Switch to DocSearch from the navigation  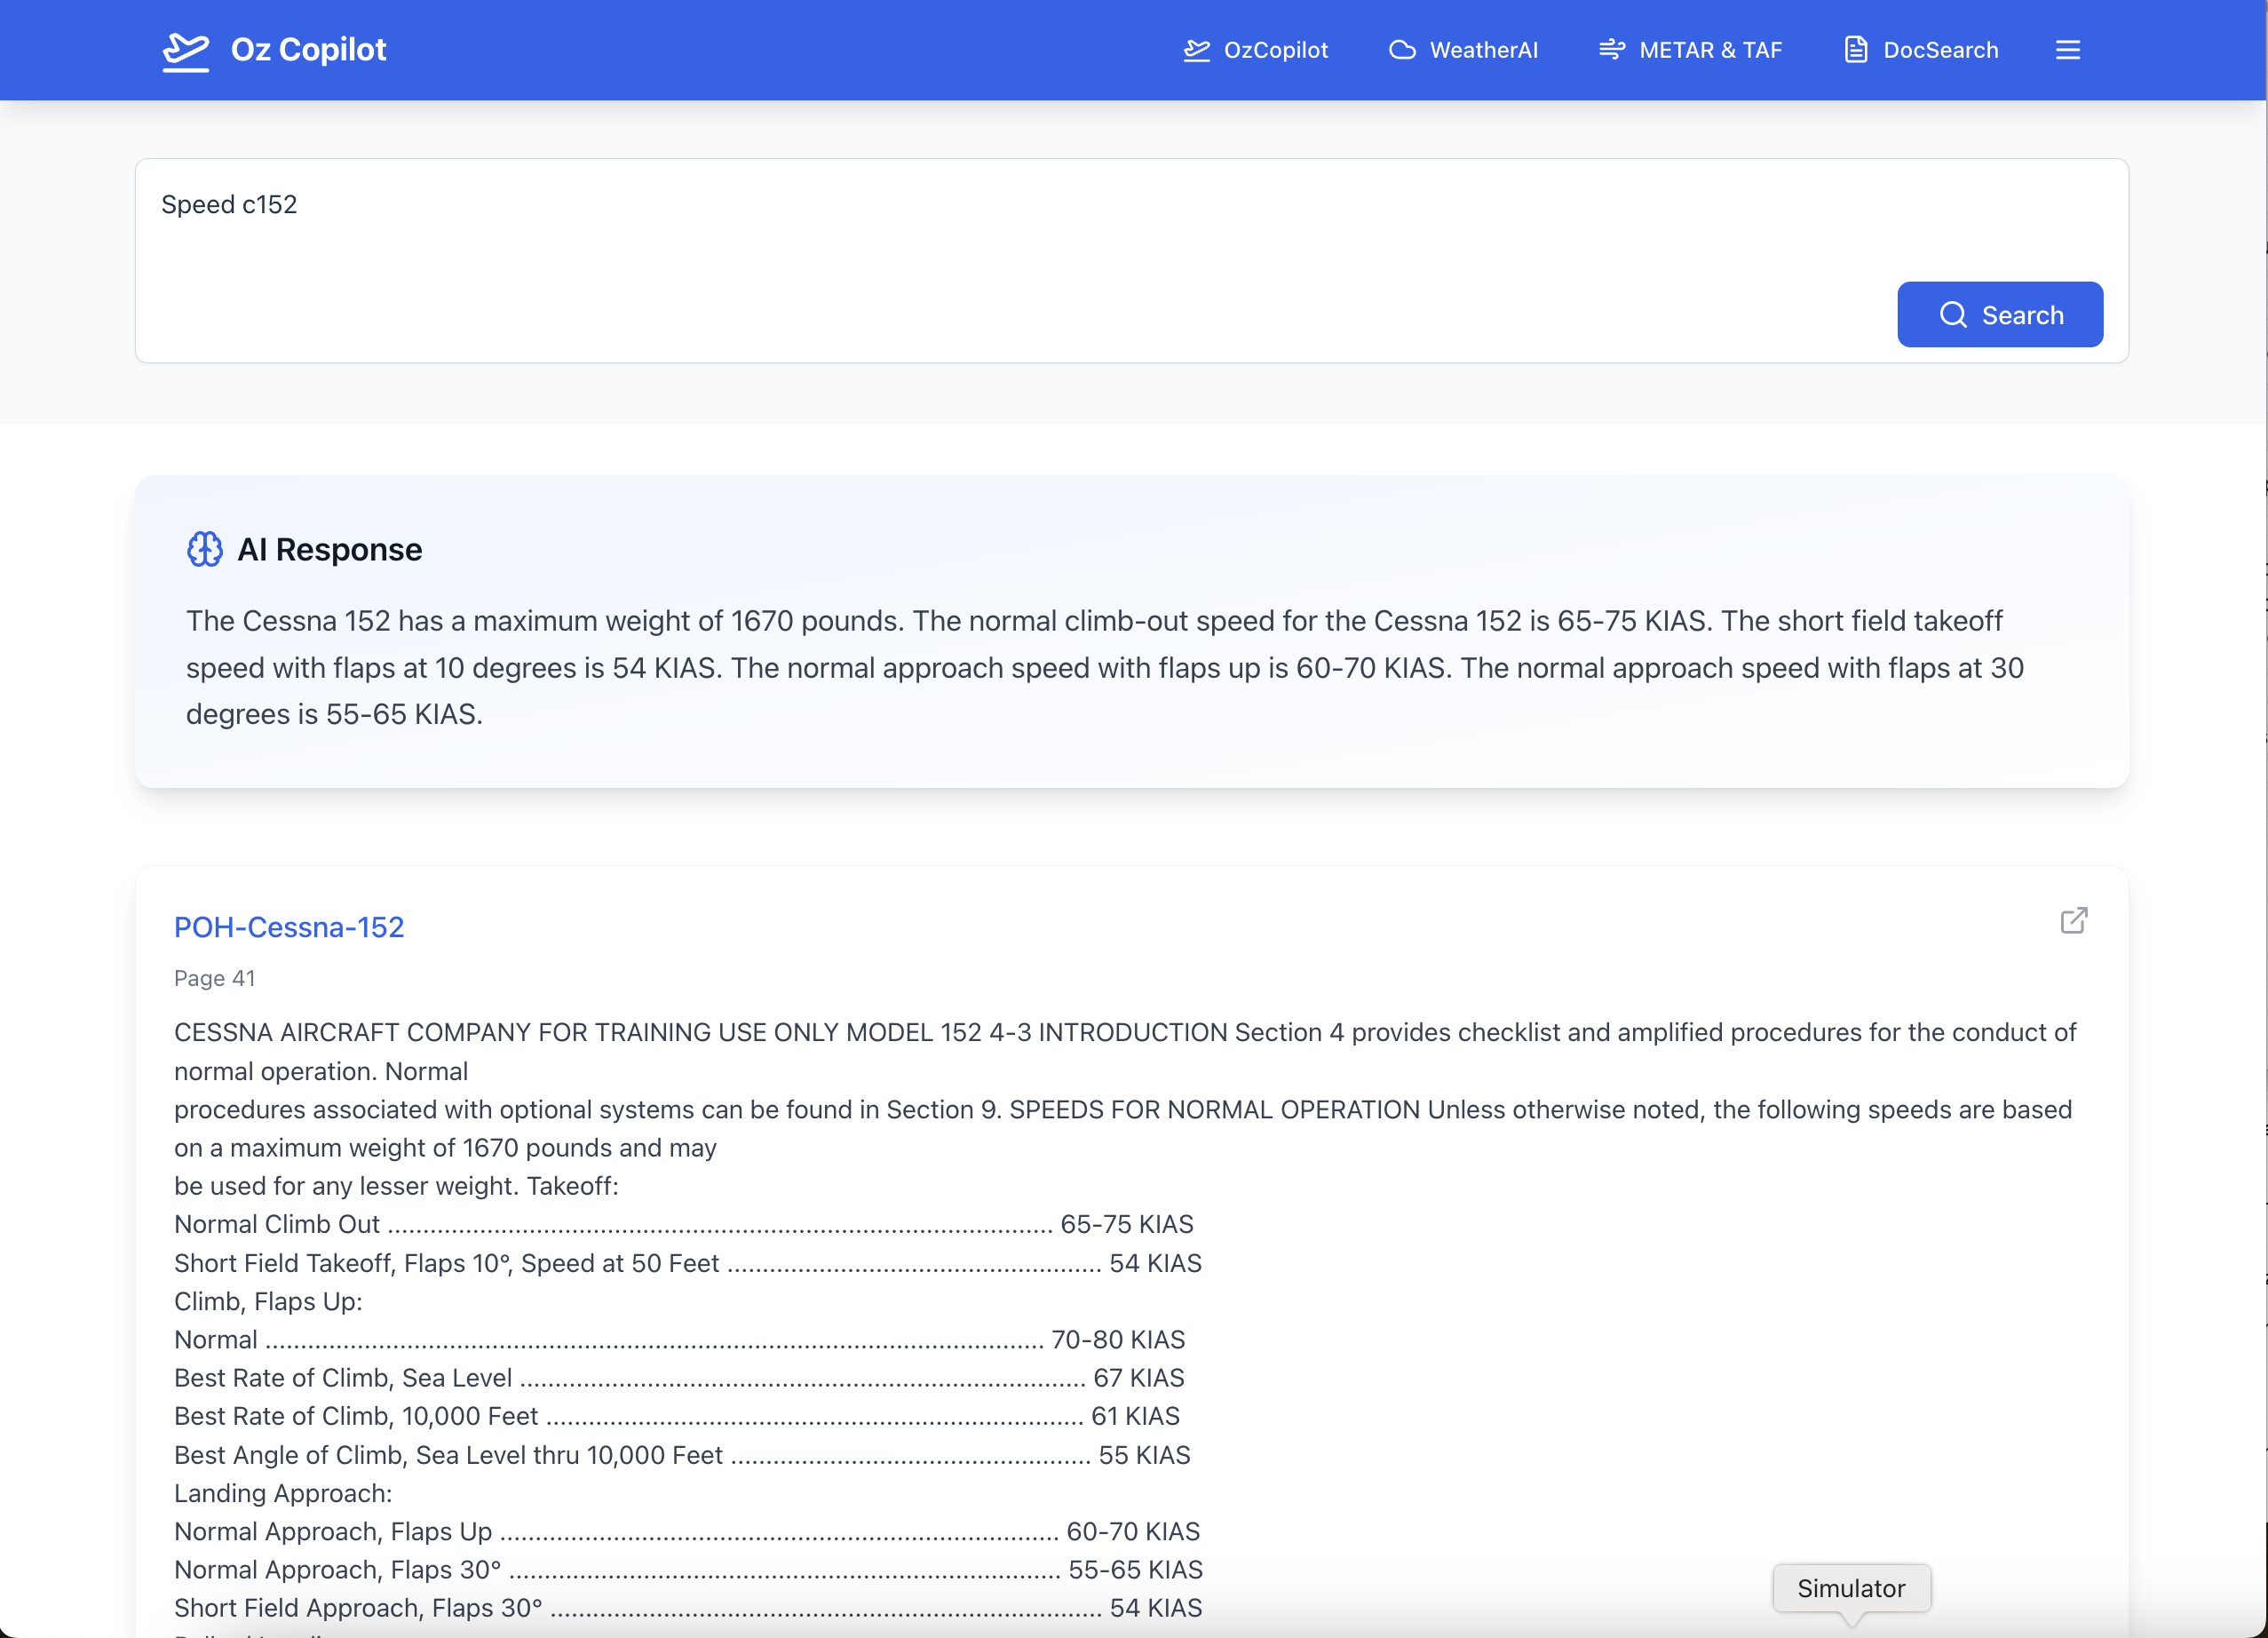coord(1940,50)
